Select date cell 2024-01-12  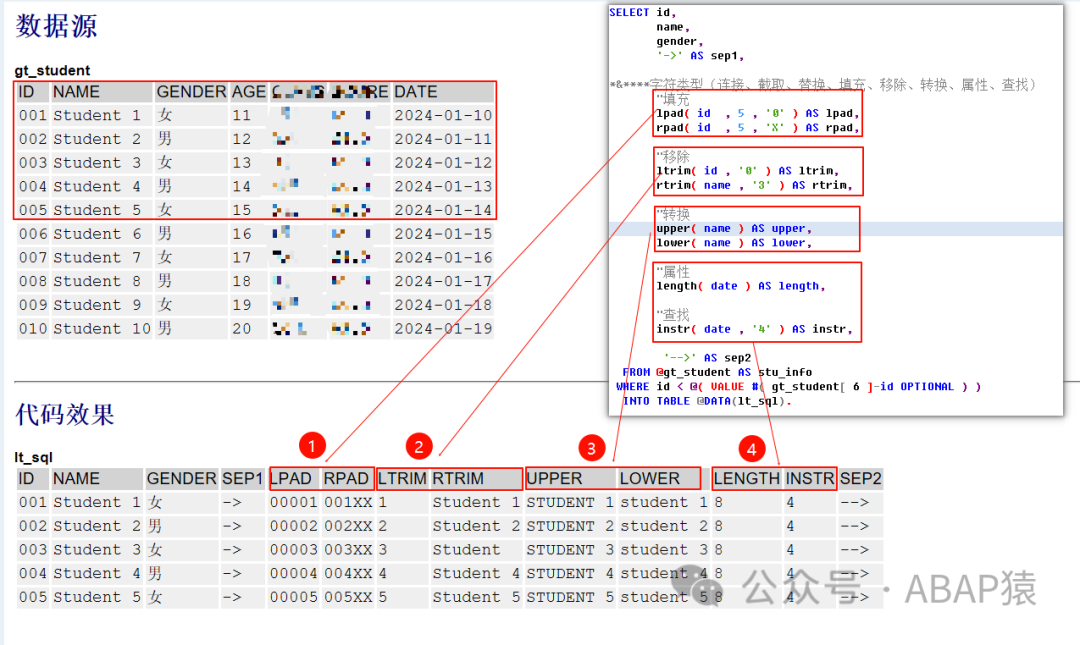click(443, 163)
